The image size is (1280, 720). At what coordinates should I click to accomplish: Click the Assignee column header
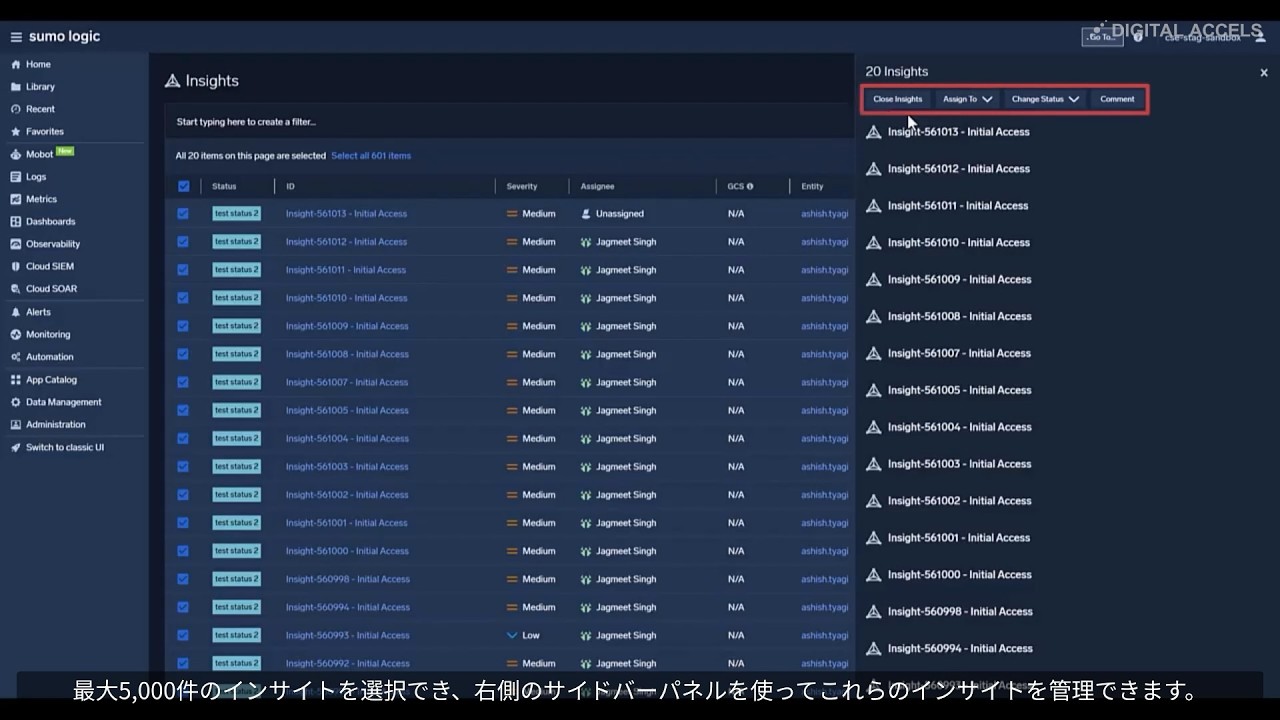coord(598,186)
